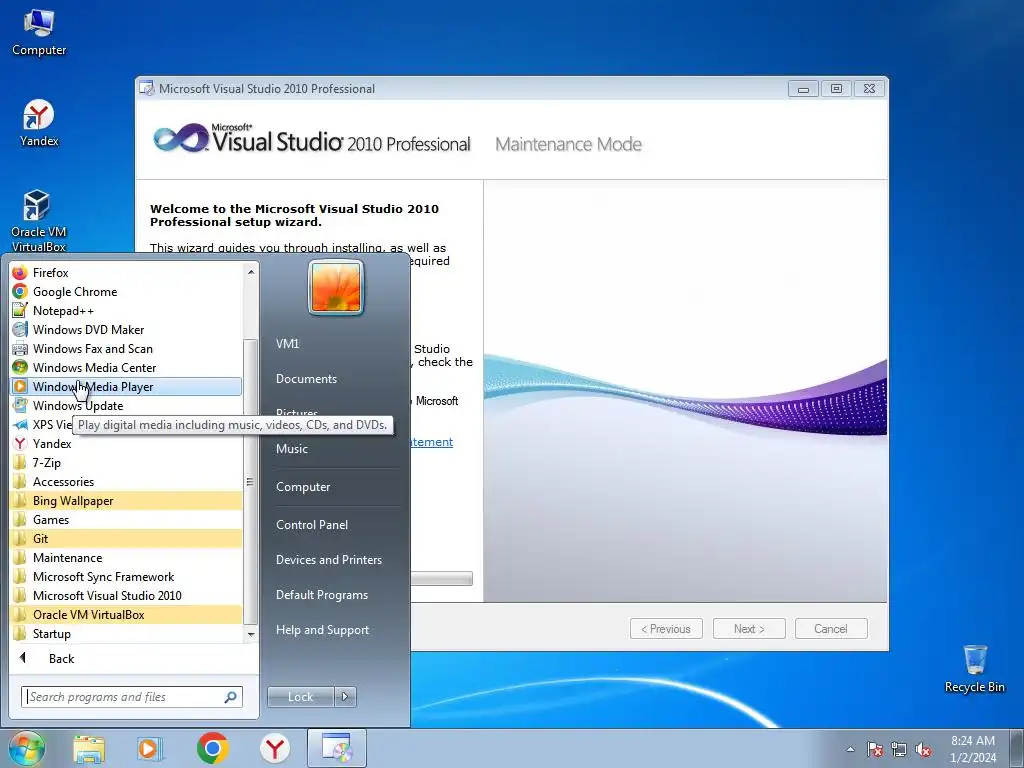Open Windows Update entry
This screenshot has width=1024, height=768.
click(126, 406)
